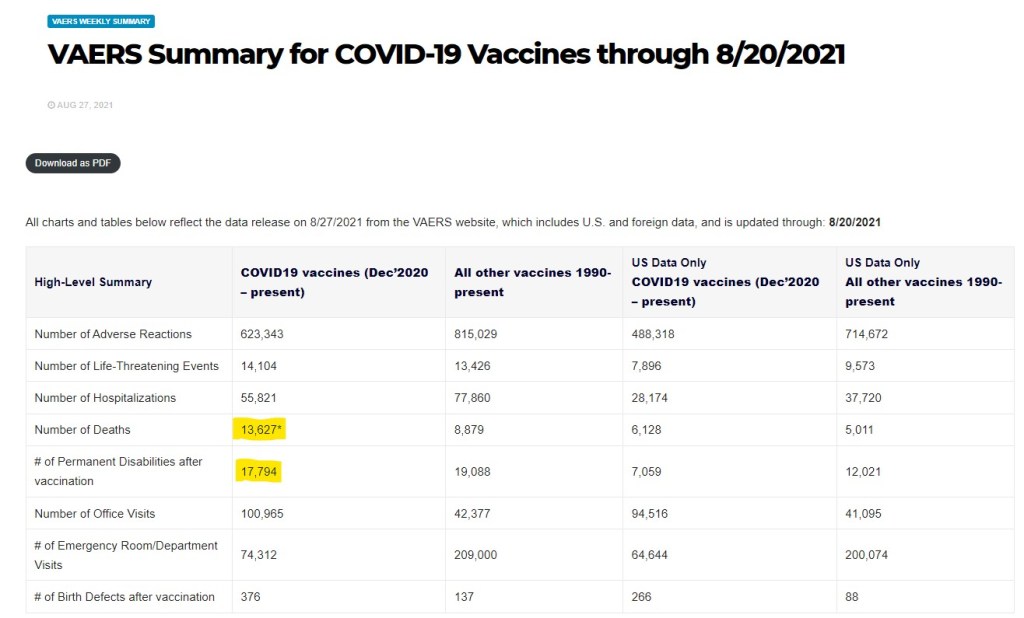Select the Emergency Room/Department Visits row label
This screenshot has height=618, width=1024.
coord(126,555)
